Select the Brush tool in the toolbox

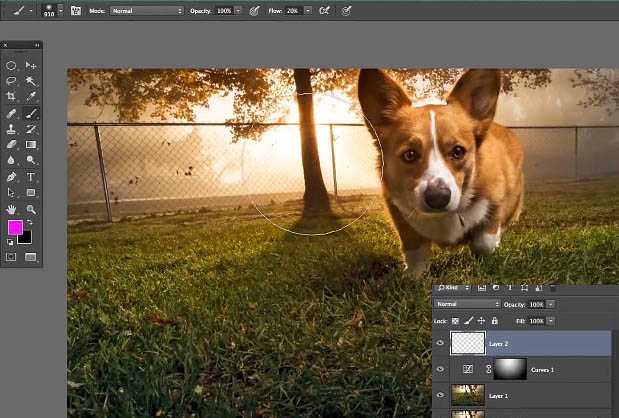(31, 113)
